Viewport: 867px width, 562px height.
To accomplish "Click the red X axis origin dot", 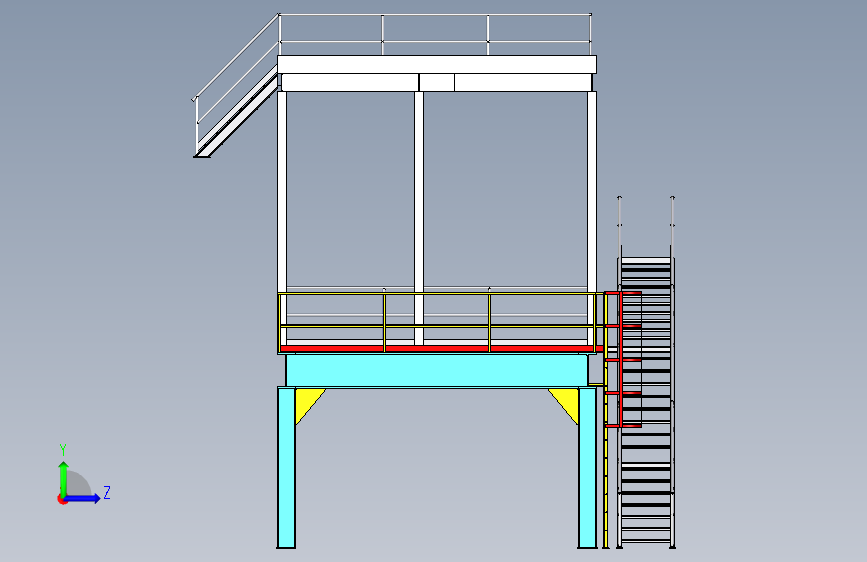I will click(62, 499).
